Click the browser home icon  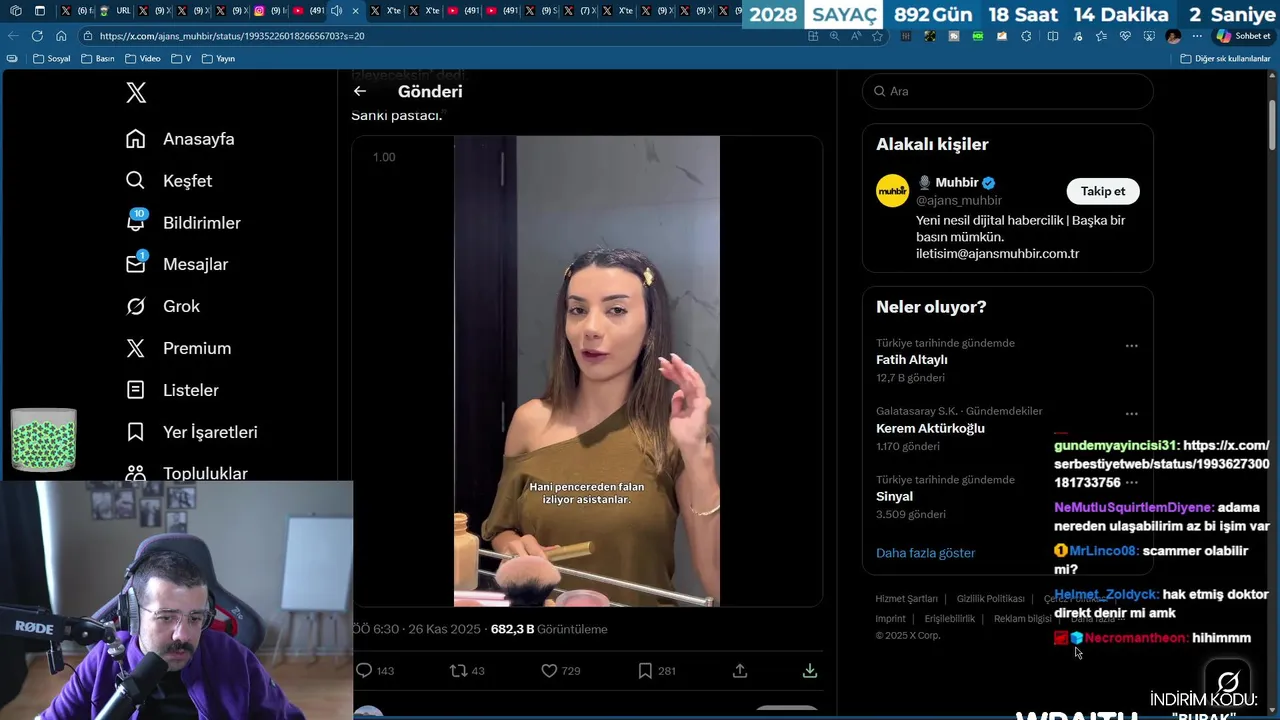tap(61, 36)
